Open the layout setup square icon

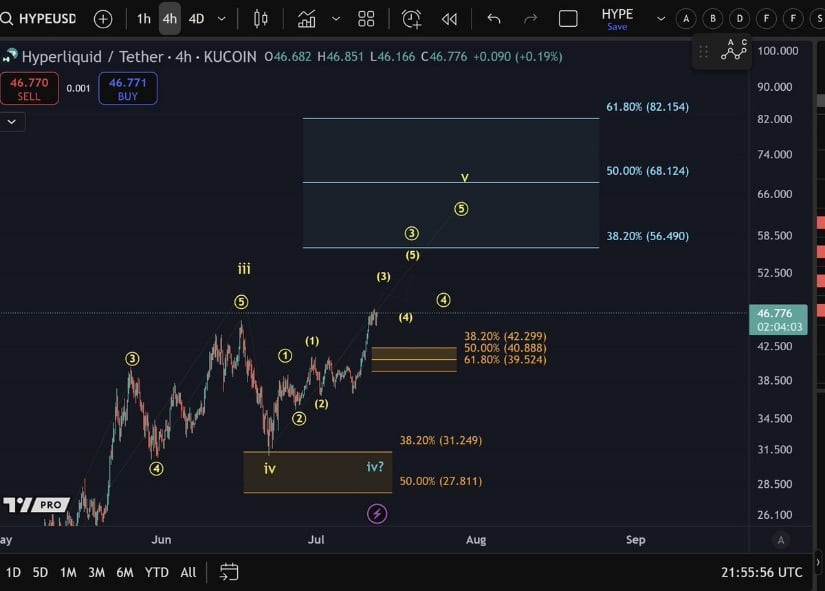568,19
